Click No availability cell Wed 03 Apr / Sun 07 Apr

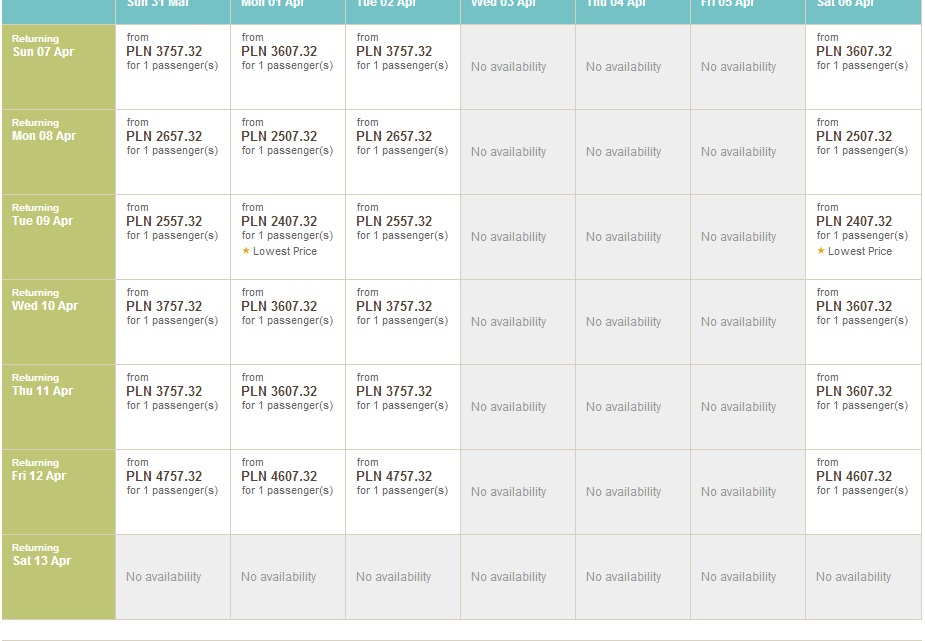pyautogui.click(x=517, y=67)
